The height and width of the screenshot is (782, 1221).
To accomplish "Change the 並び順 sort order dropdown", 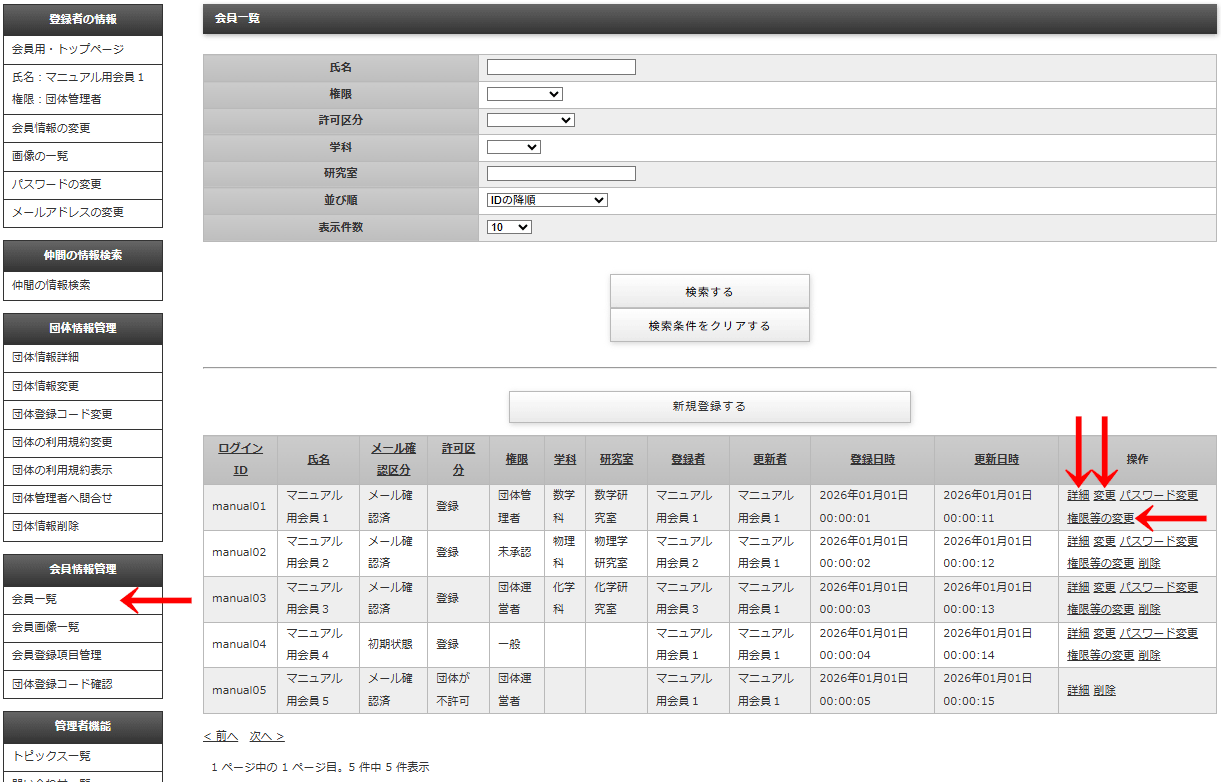I will 546,200.
